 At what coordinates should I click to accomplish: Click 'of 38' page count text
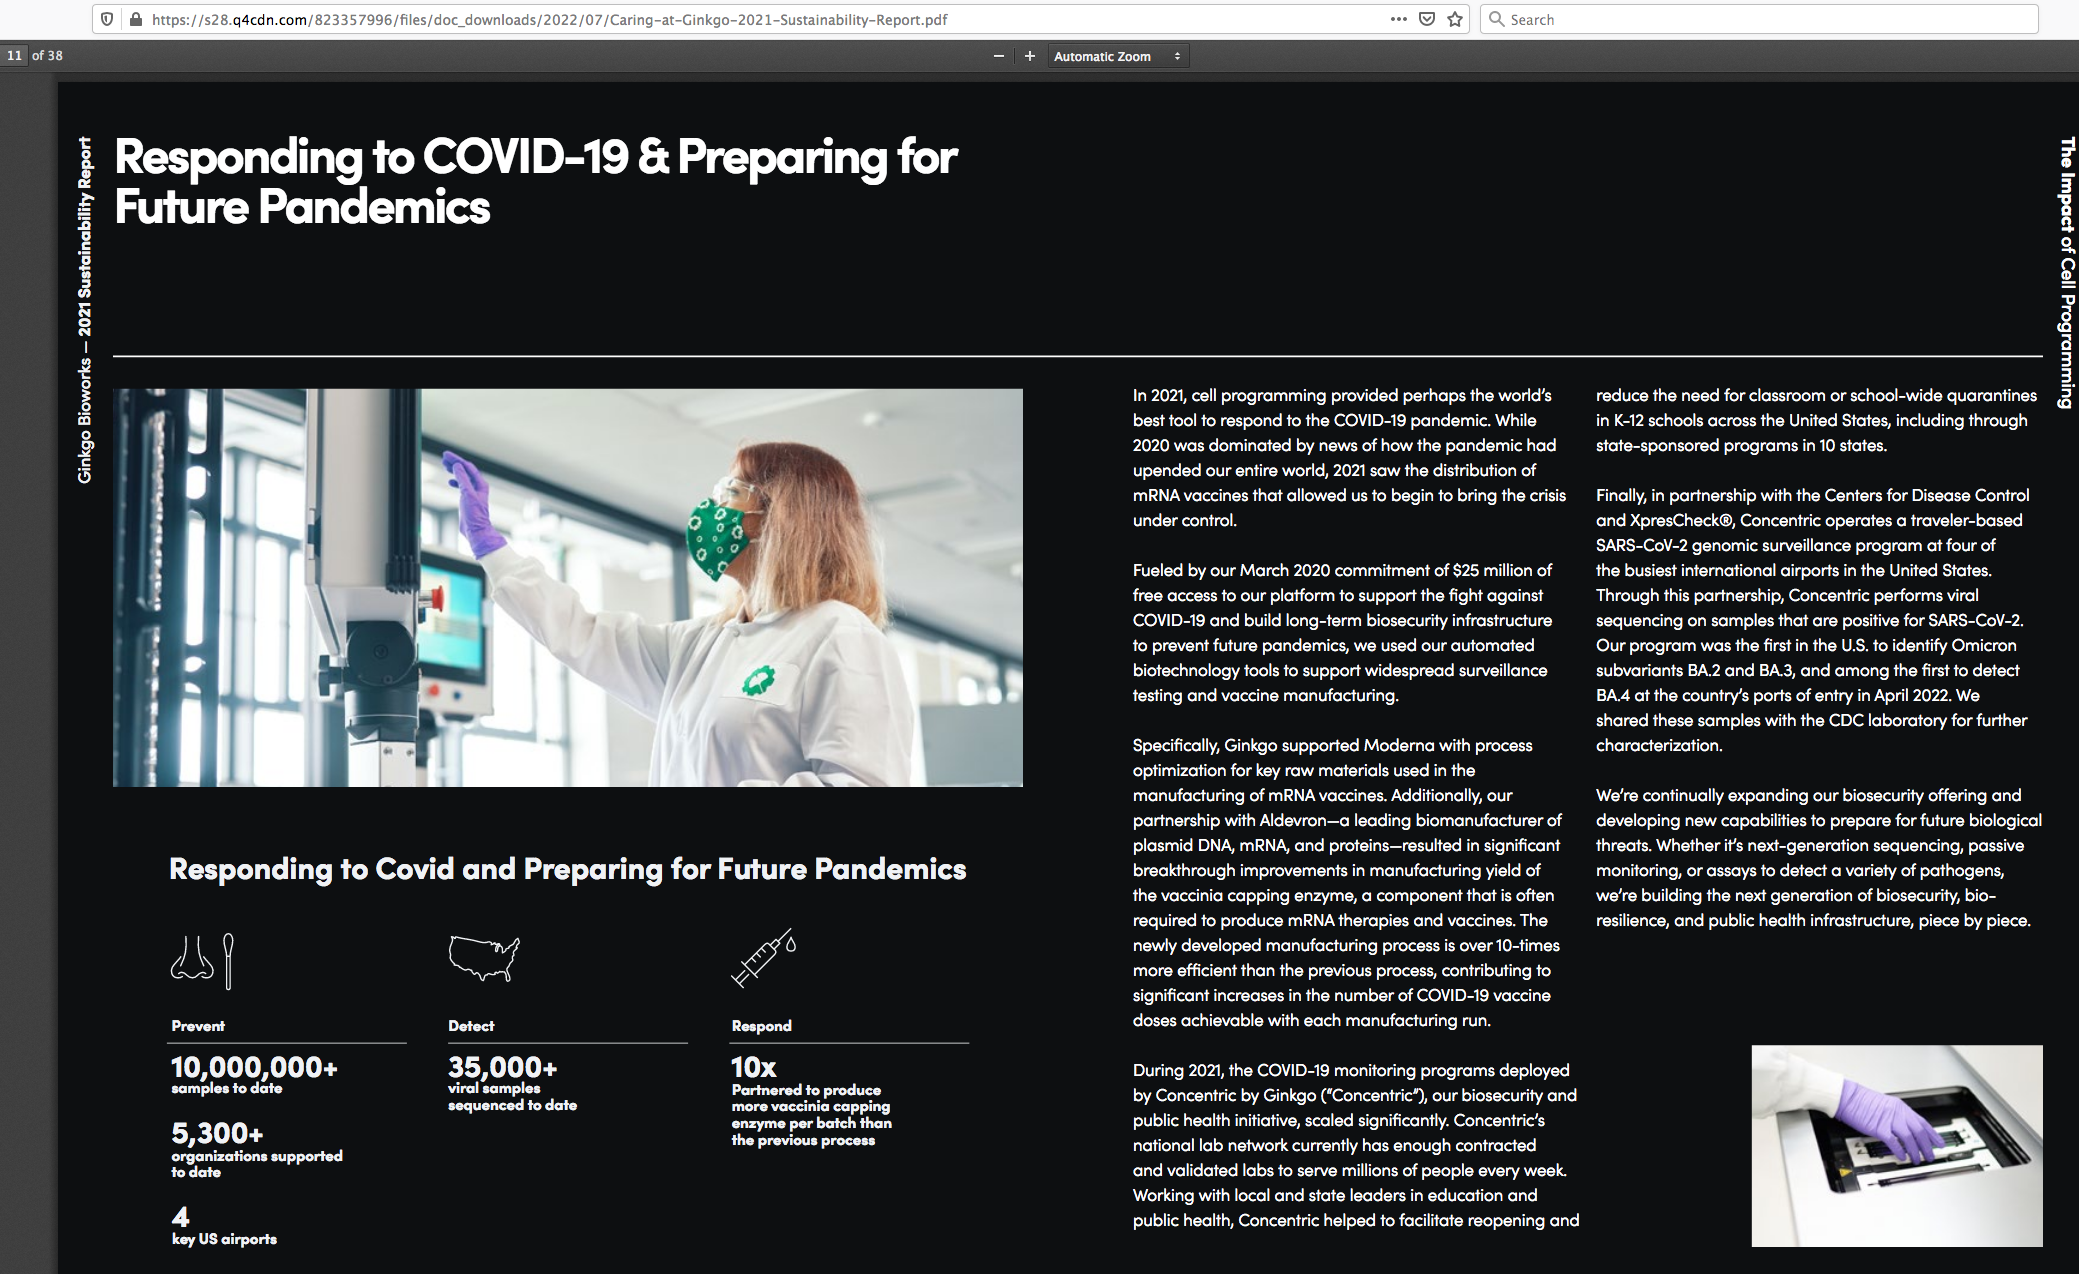click(x=47, y=55)
